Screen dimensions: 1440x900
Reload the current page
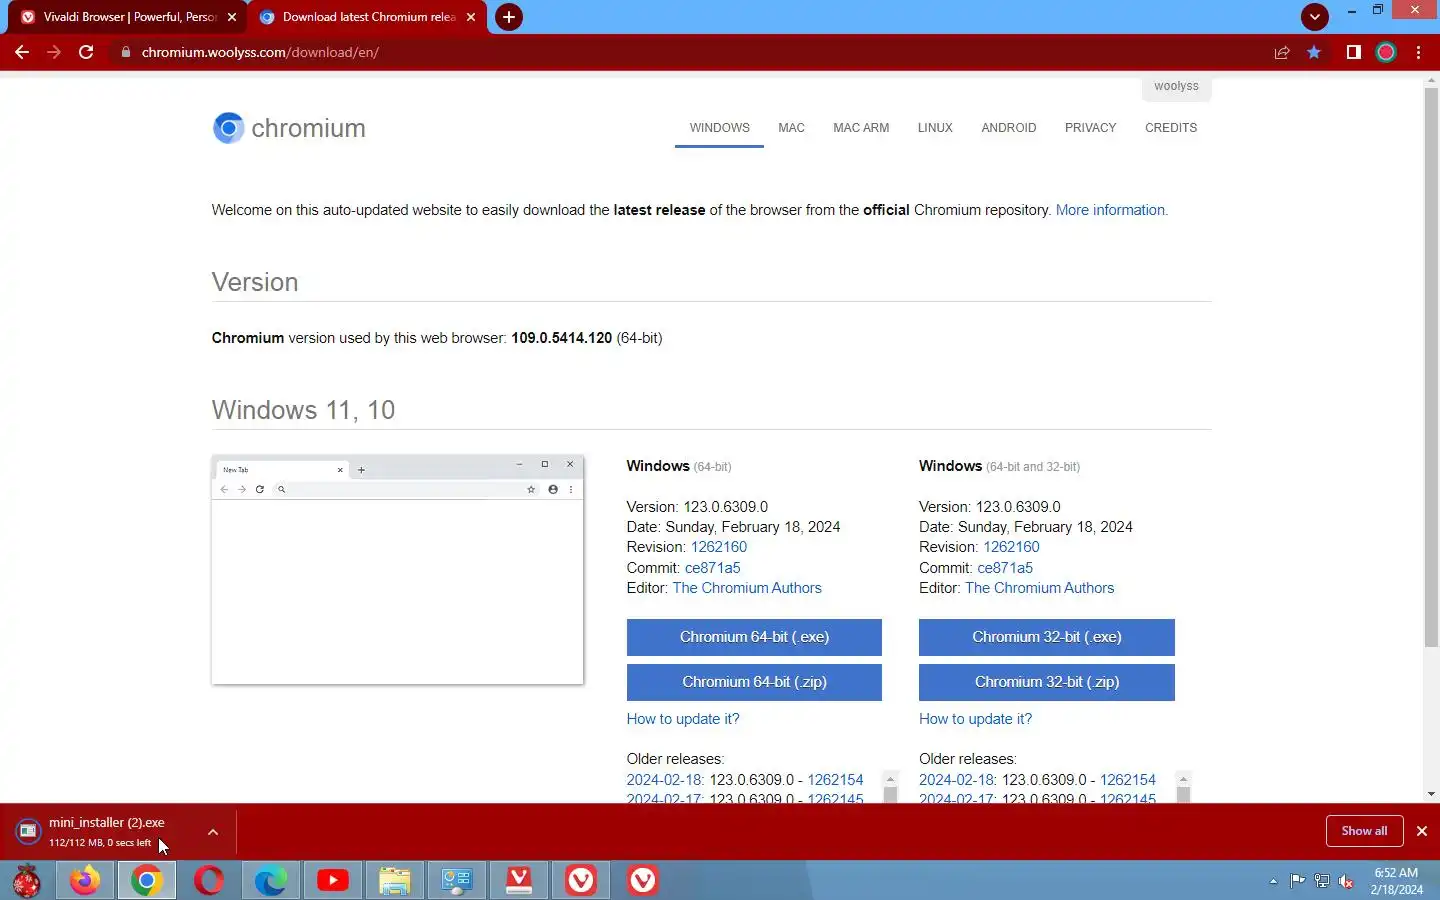pyautogui.click(x=86, y=52)
